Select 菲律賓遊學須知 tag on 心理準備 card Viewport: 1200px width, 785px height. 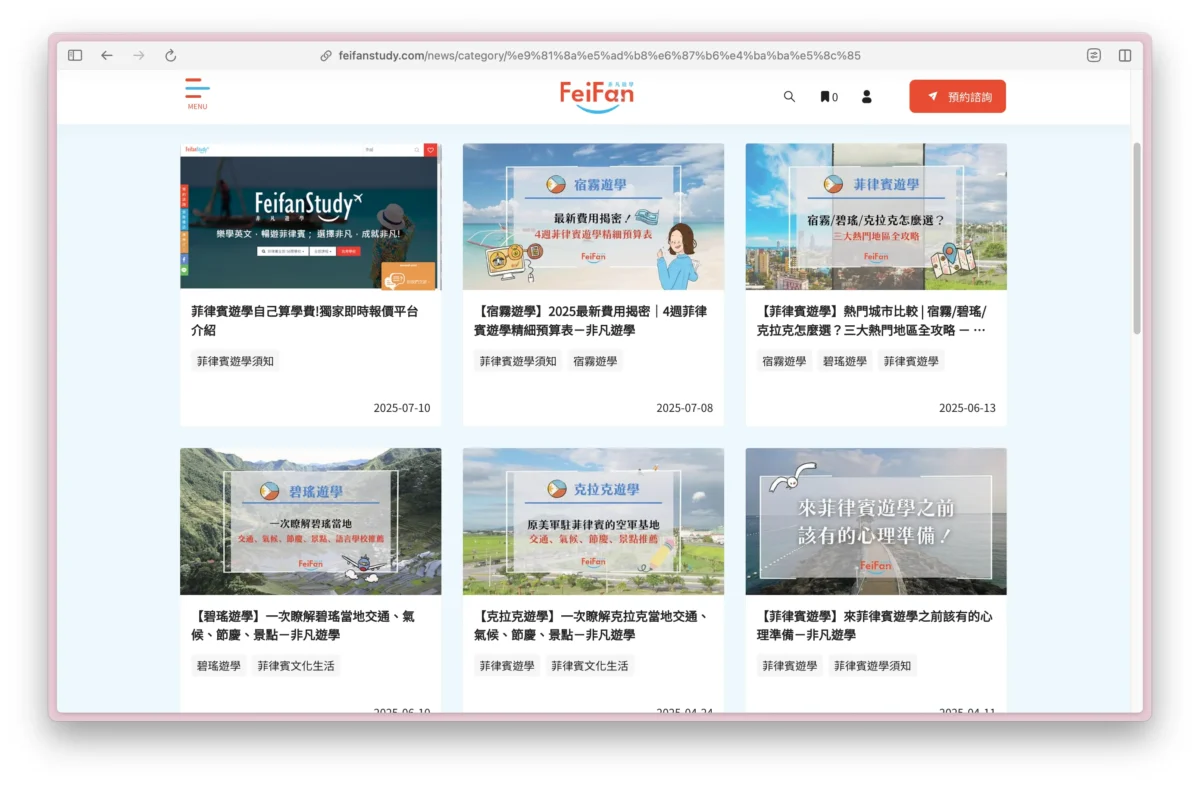[873, 666]
